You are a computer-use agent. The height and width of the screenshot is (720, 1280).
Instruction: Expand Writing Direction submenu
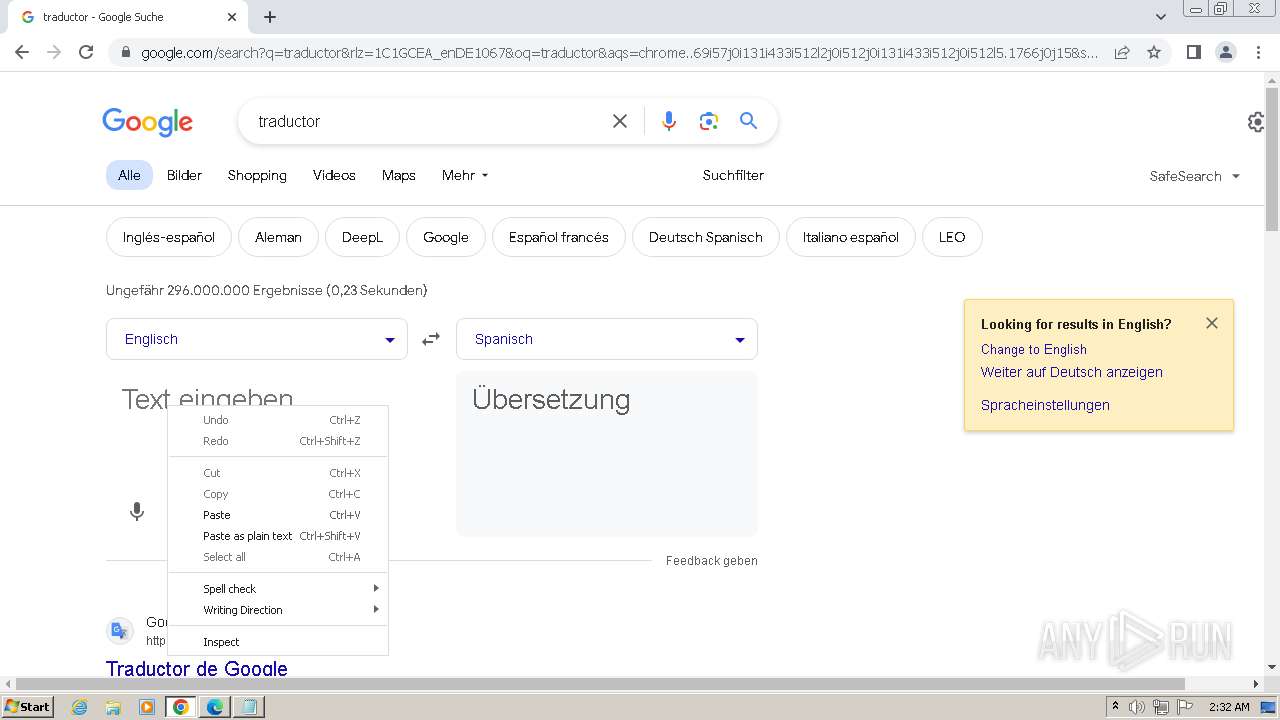click(x=278, y=610)
